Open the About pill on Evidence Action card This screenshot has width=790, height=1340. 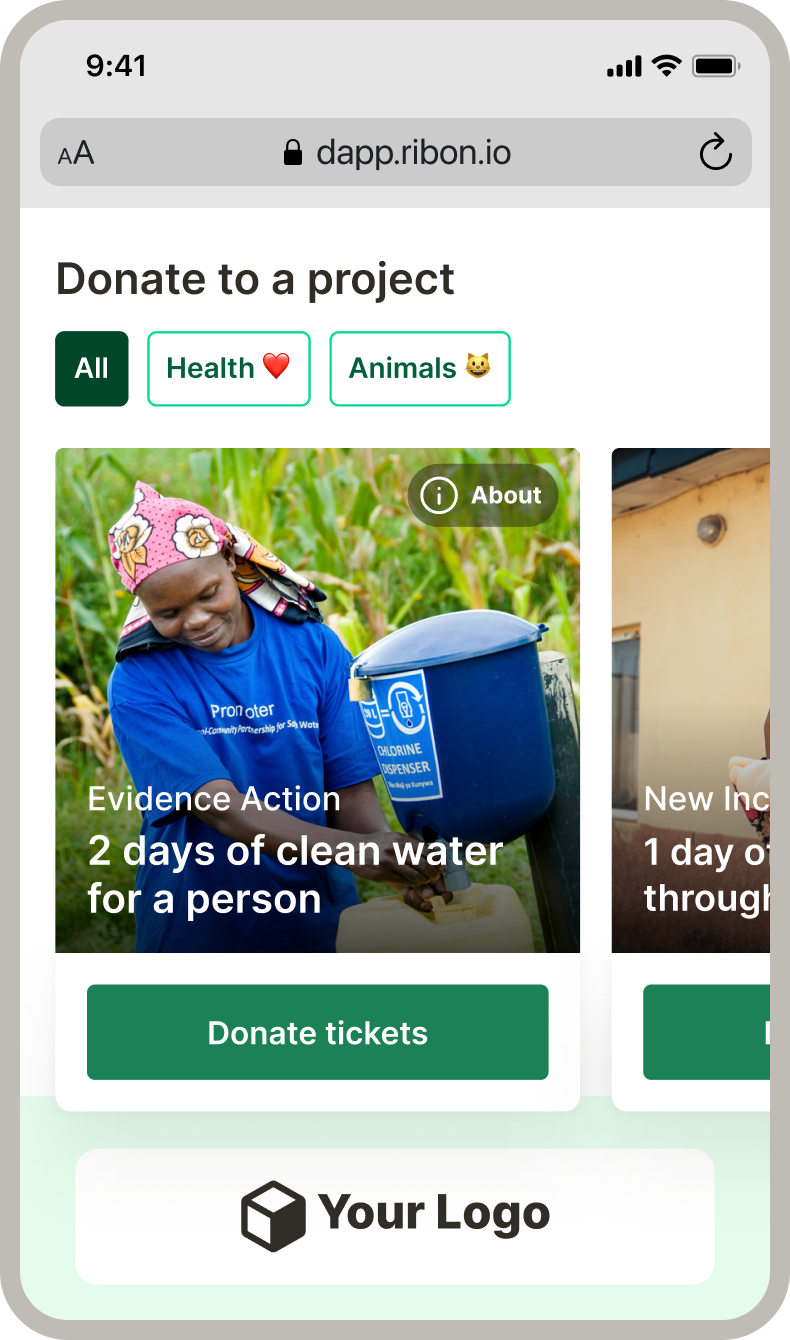tap(483, 495)
